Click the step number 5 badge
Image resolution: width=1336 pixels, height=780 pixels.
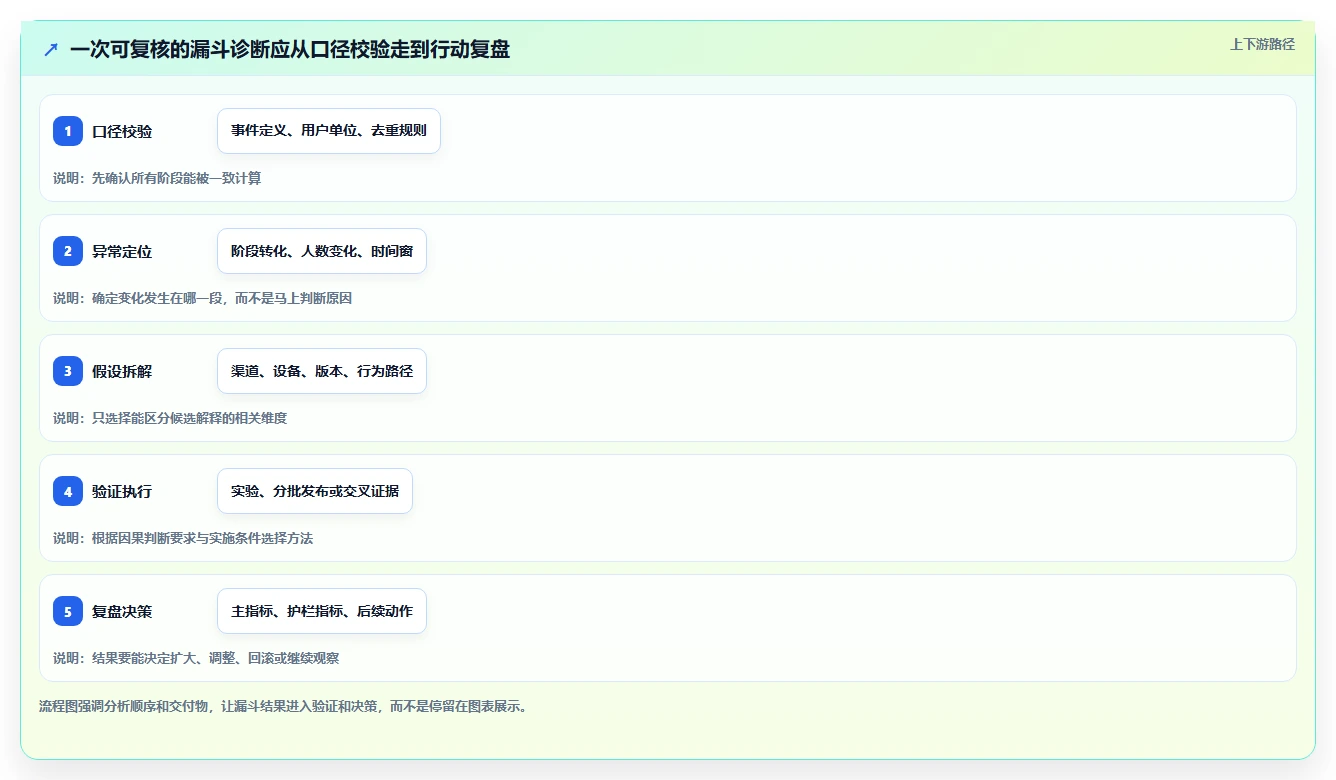[68, 611]
